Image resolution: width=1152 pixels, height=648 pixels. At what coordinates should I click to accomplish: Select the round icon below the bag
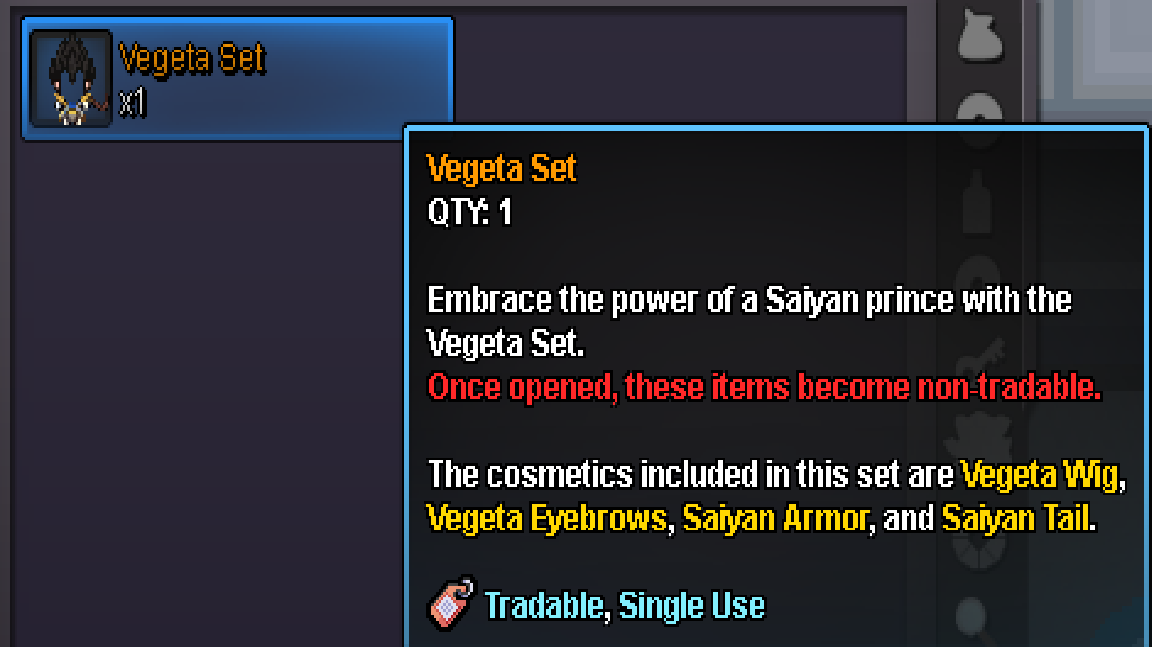[980, 108]
